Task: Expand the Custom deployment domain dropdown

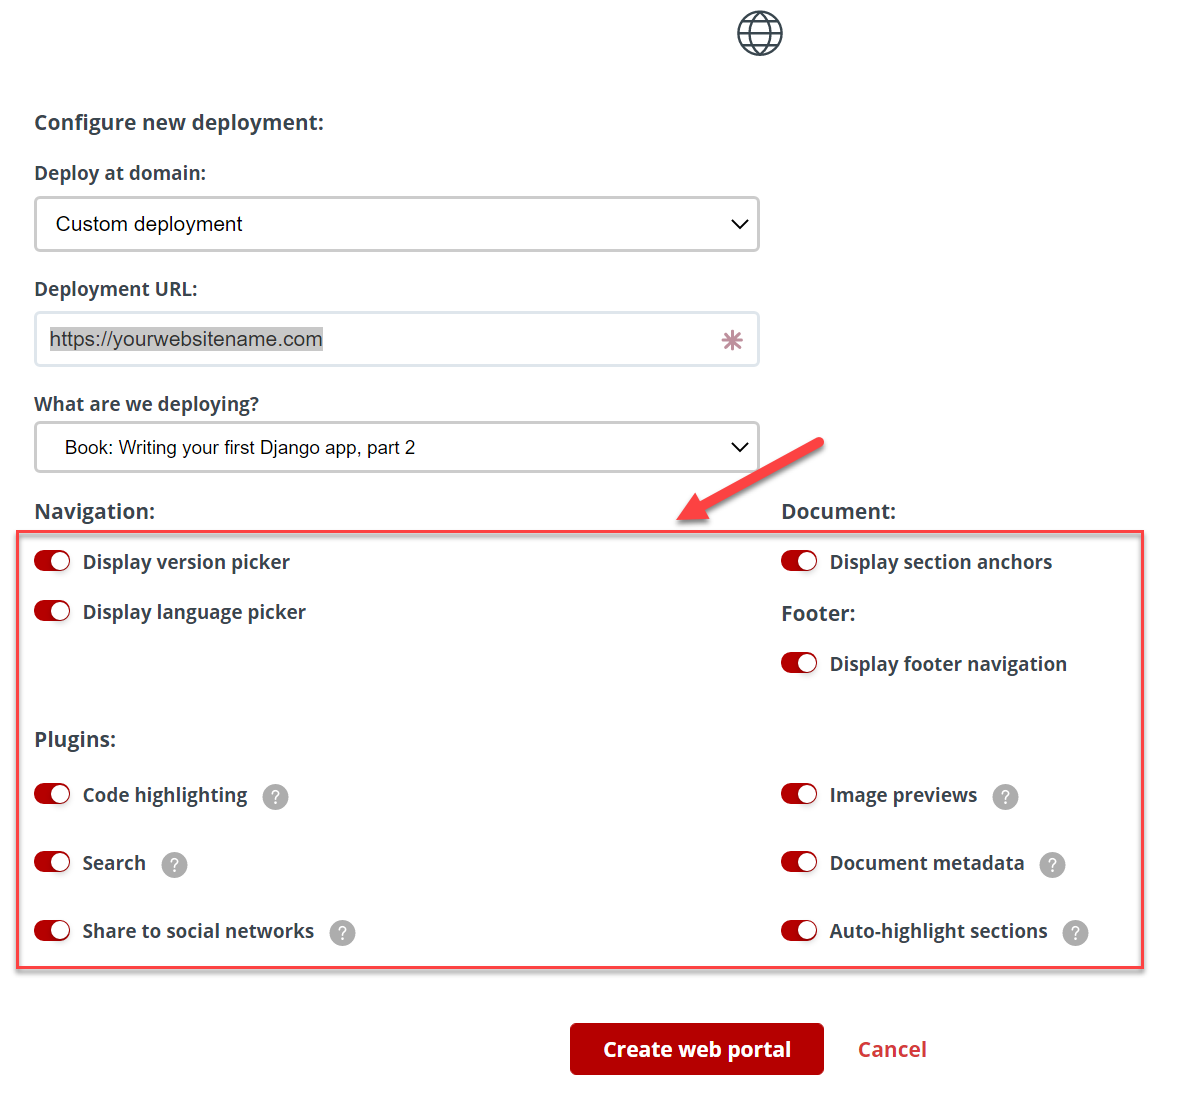Action: 397,224
